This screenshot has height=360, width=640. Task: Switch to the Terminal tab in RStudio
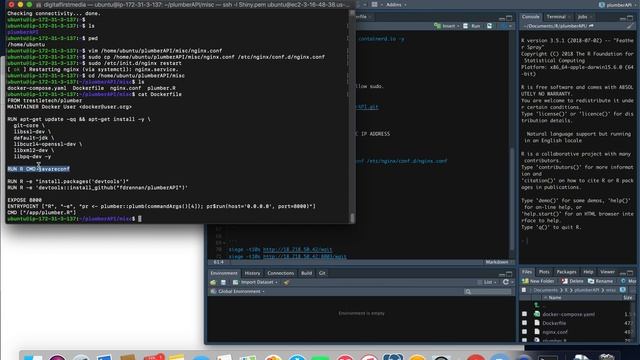[x=556, y=17]
